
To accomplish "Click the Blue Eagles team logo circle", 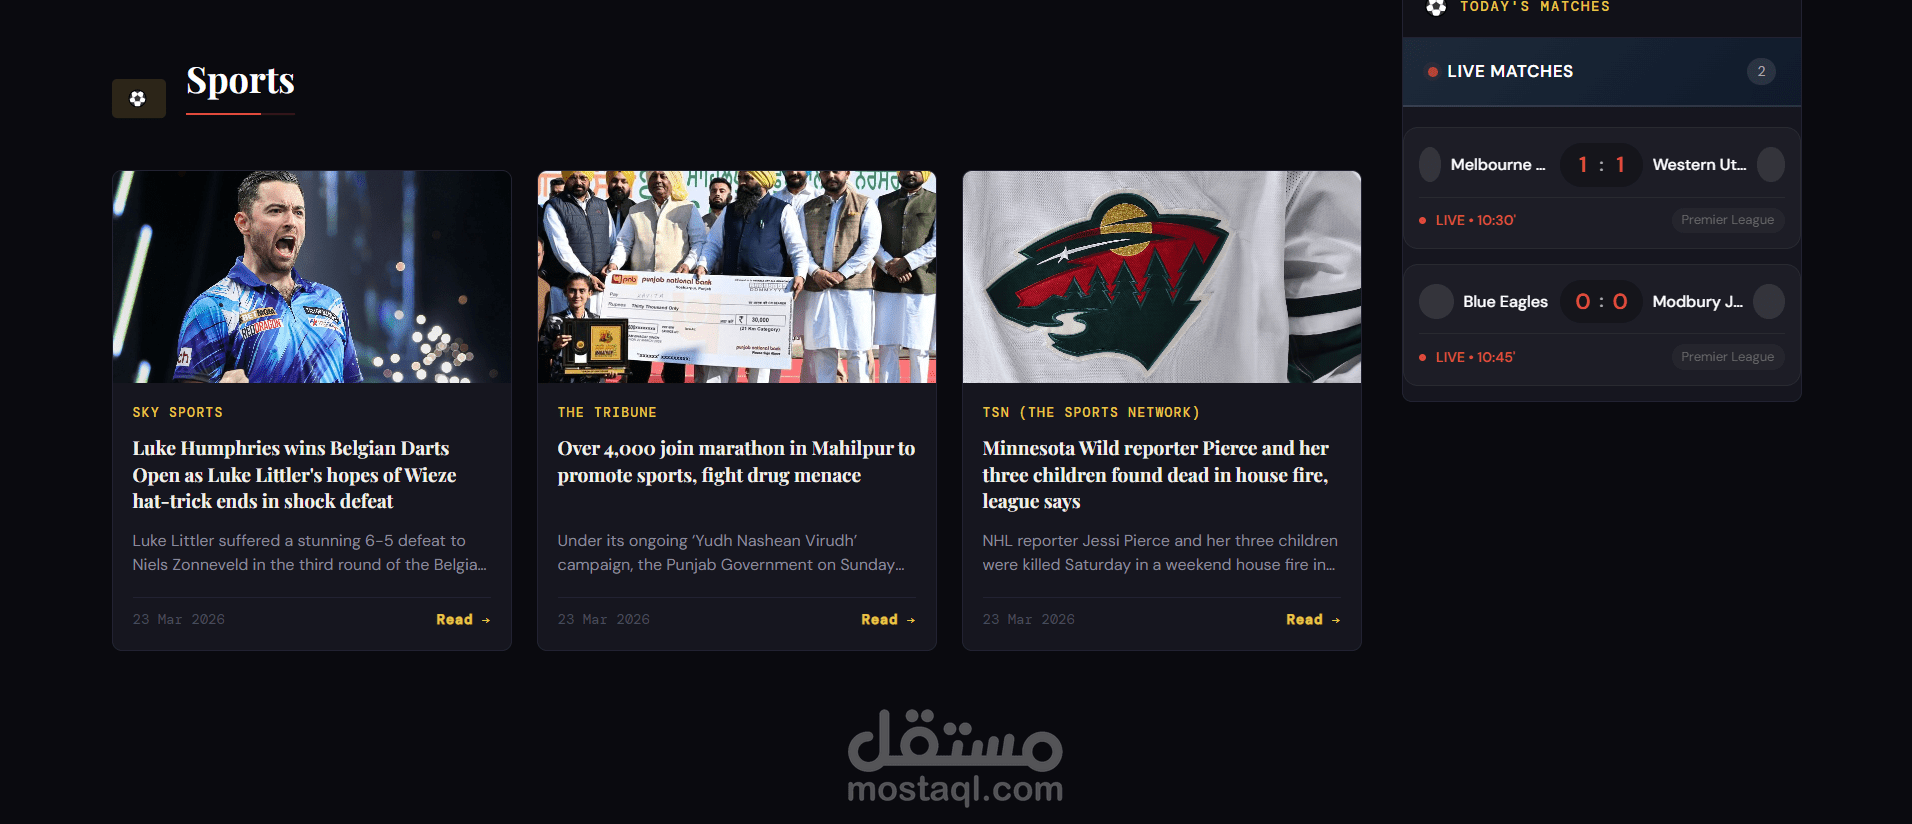I will tap(1436, 302).
